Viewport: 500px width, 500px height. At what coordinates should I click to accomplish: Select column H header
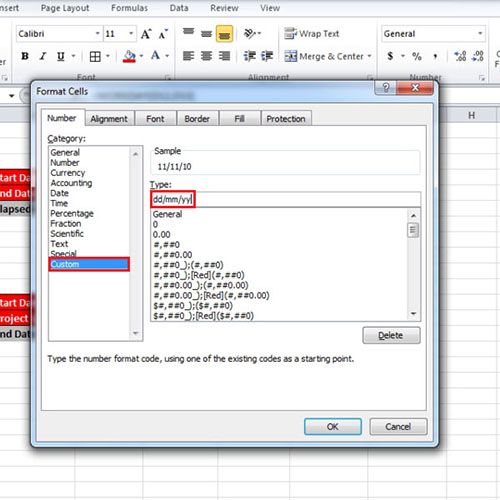coord(471,115)
